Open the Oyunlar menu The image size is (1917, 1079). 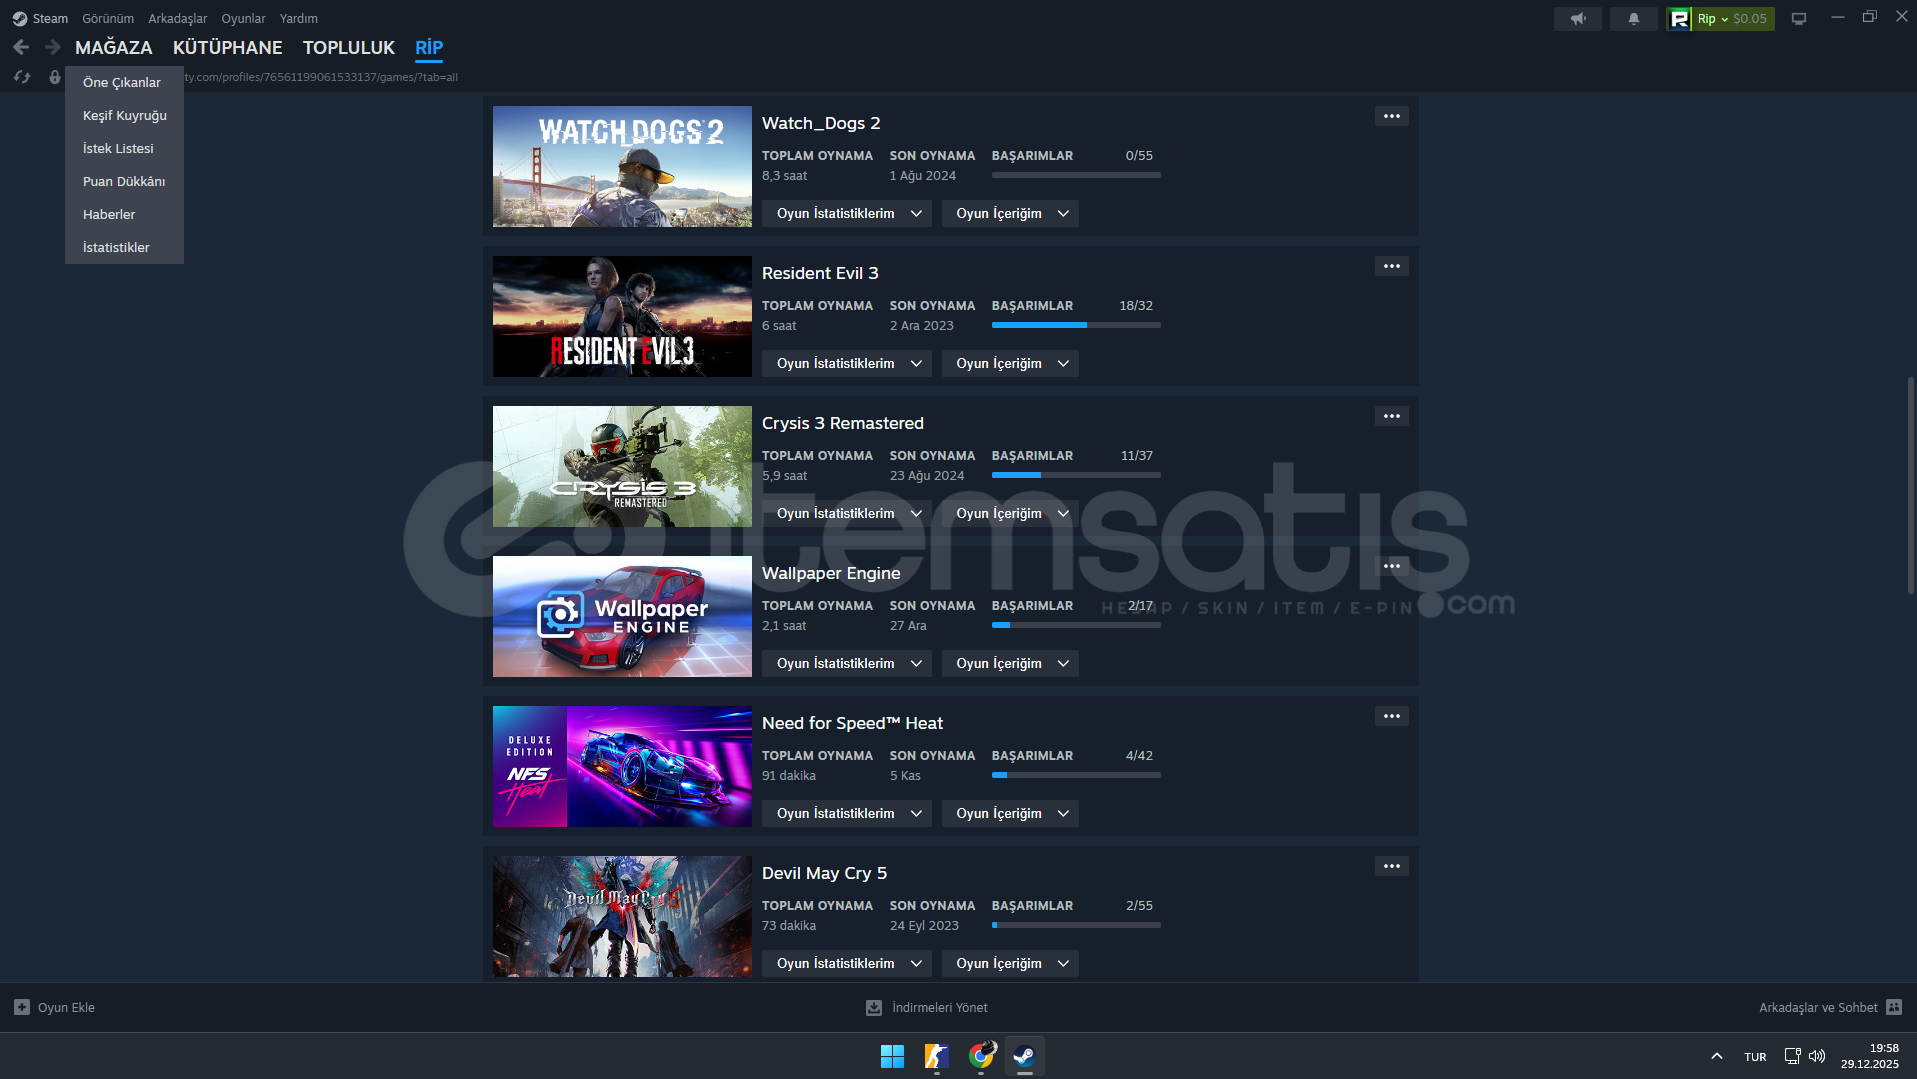coord(243,19)
